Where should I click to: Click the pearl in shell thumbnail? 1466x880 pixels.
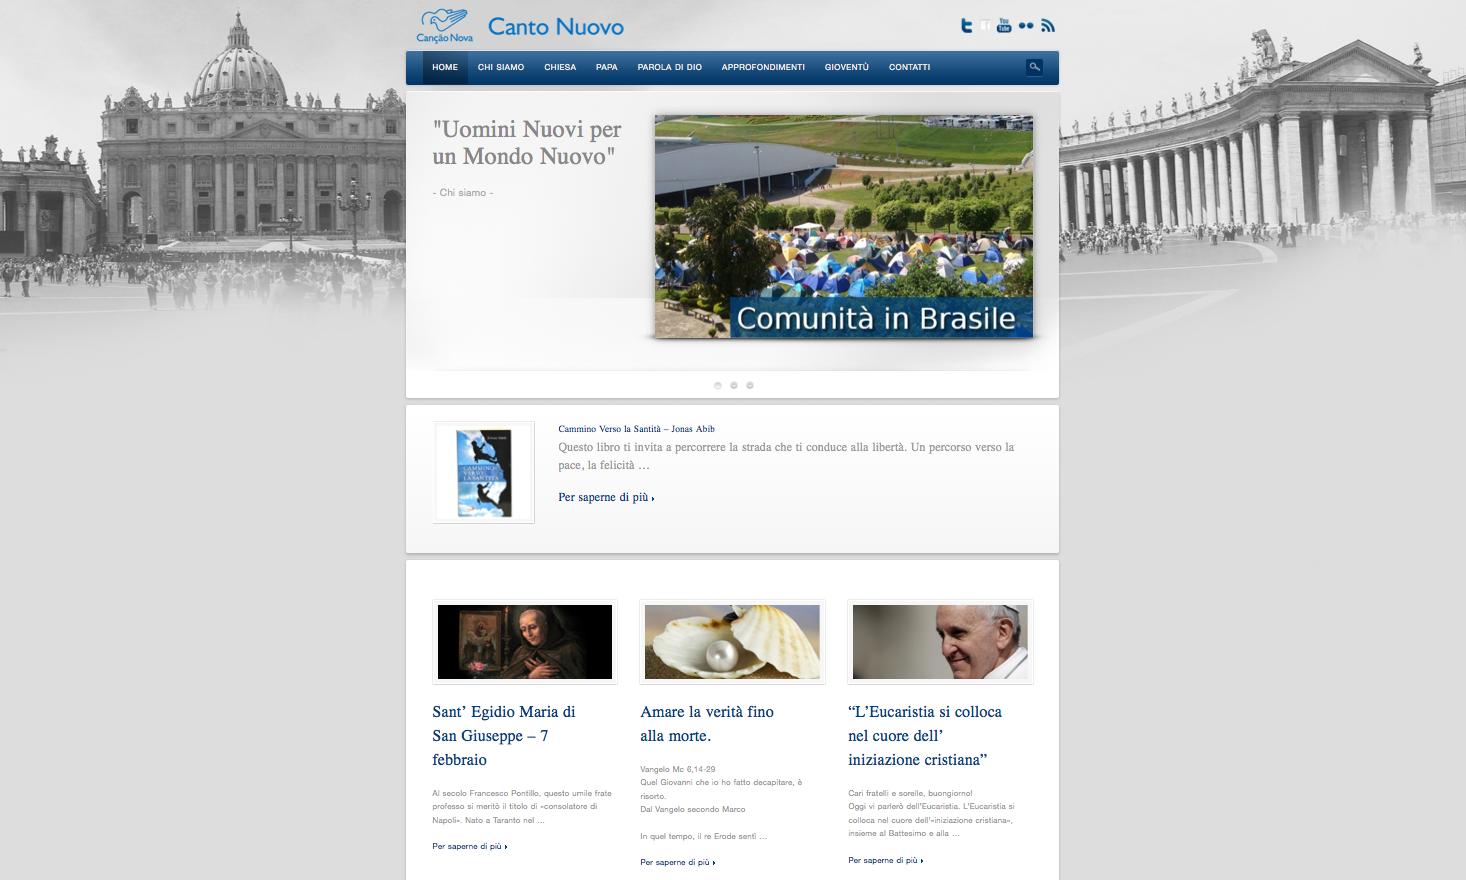(732, 642)
